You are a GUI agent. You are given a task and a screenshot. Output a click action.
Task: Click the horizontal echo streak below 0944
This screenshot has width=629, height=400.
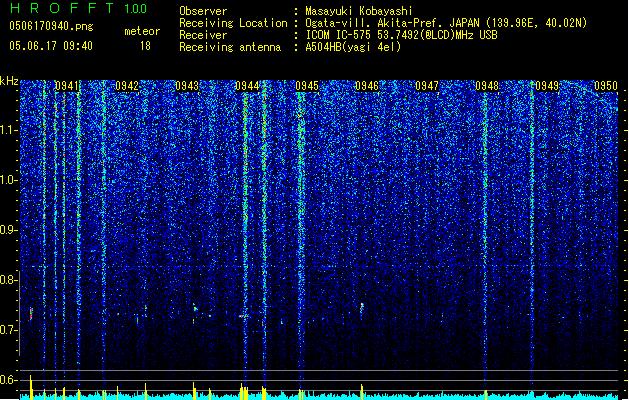[x=244, y=316]
